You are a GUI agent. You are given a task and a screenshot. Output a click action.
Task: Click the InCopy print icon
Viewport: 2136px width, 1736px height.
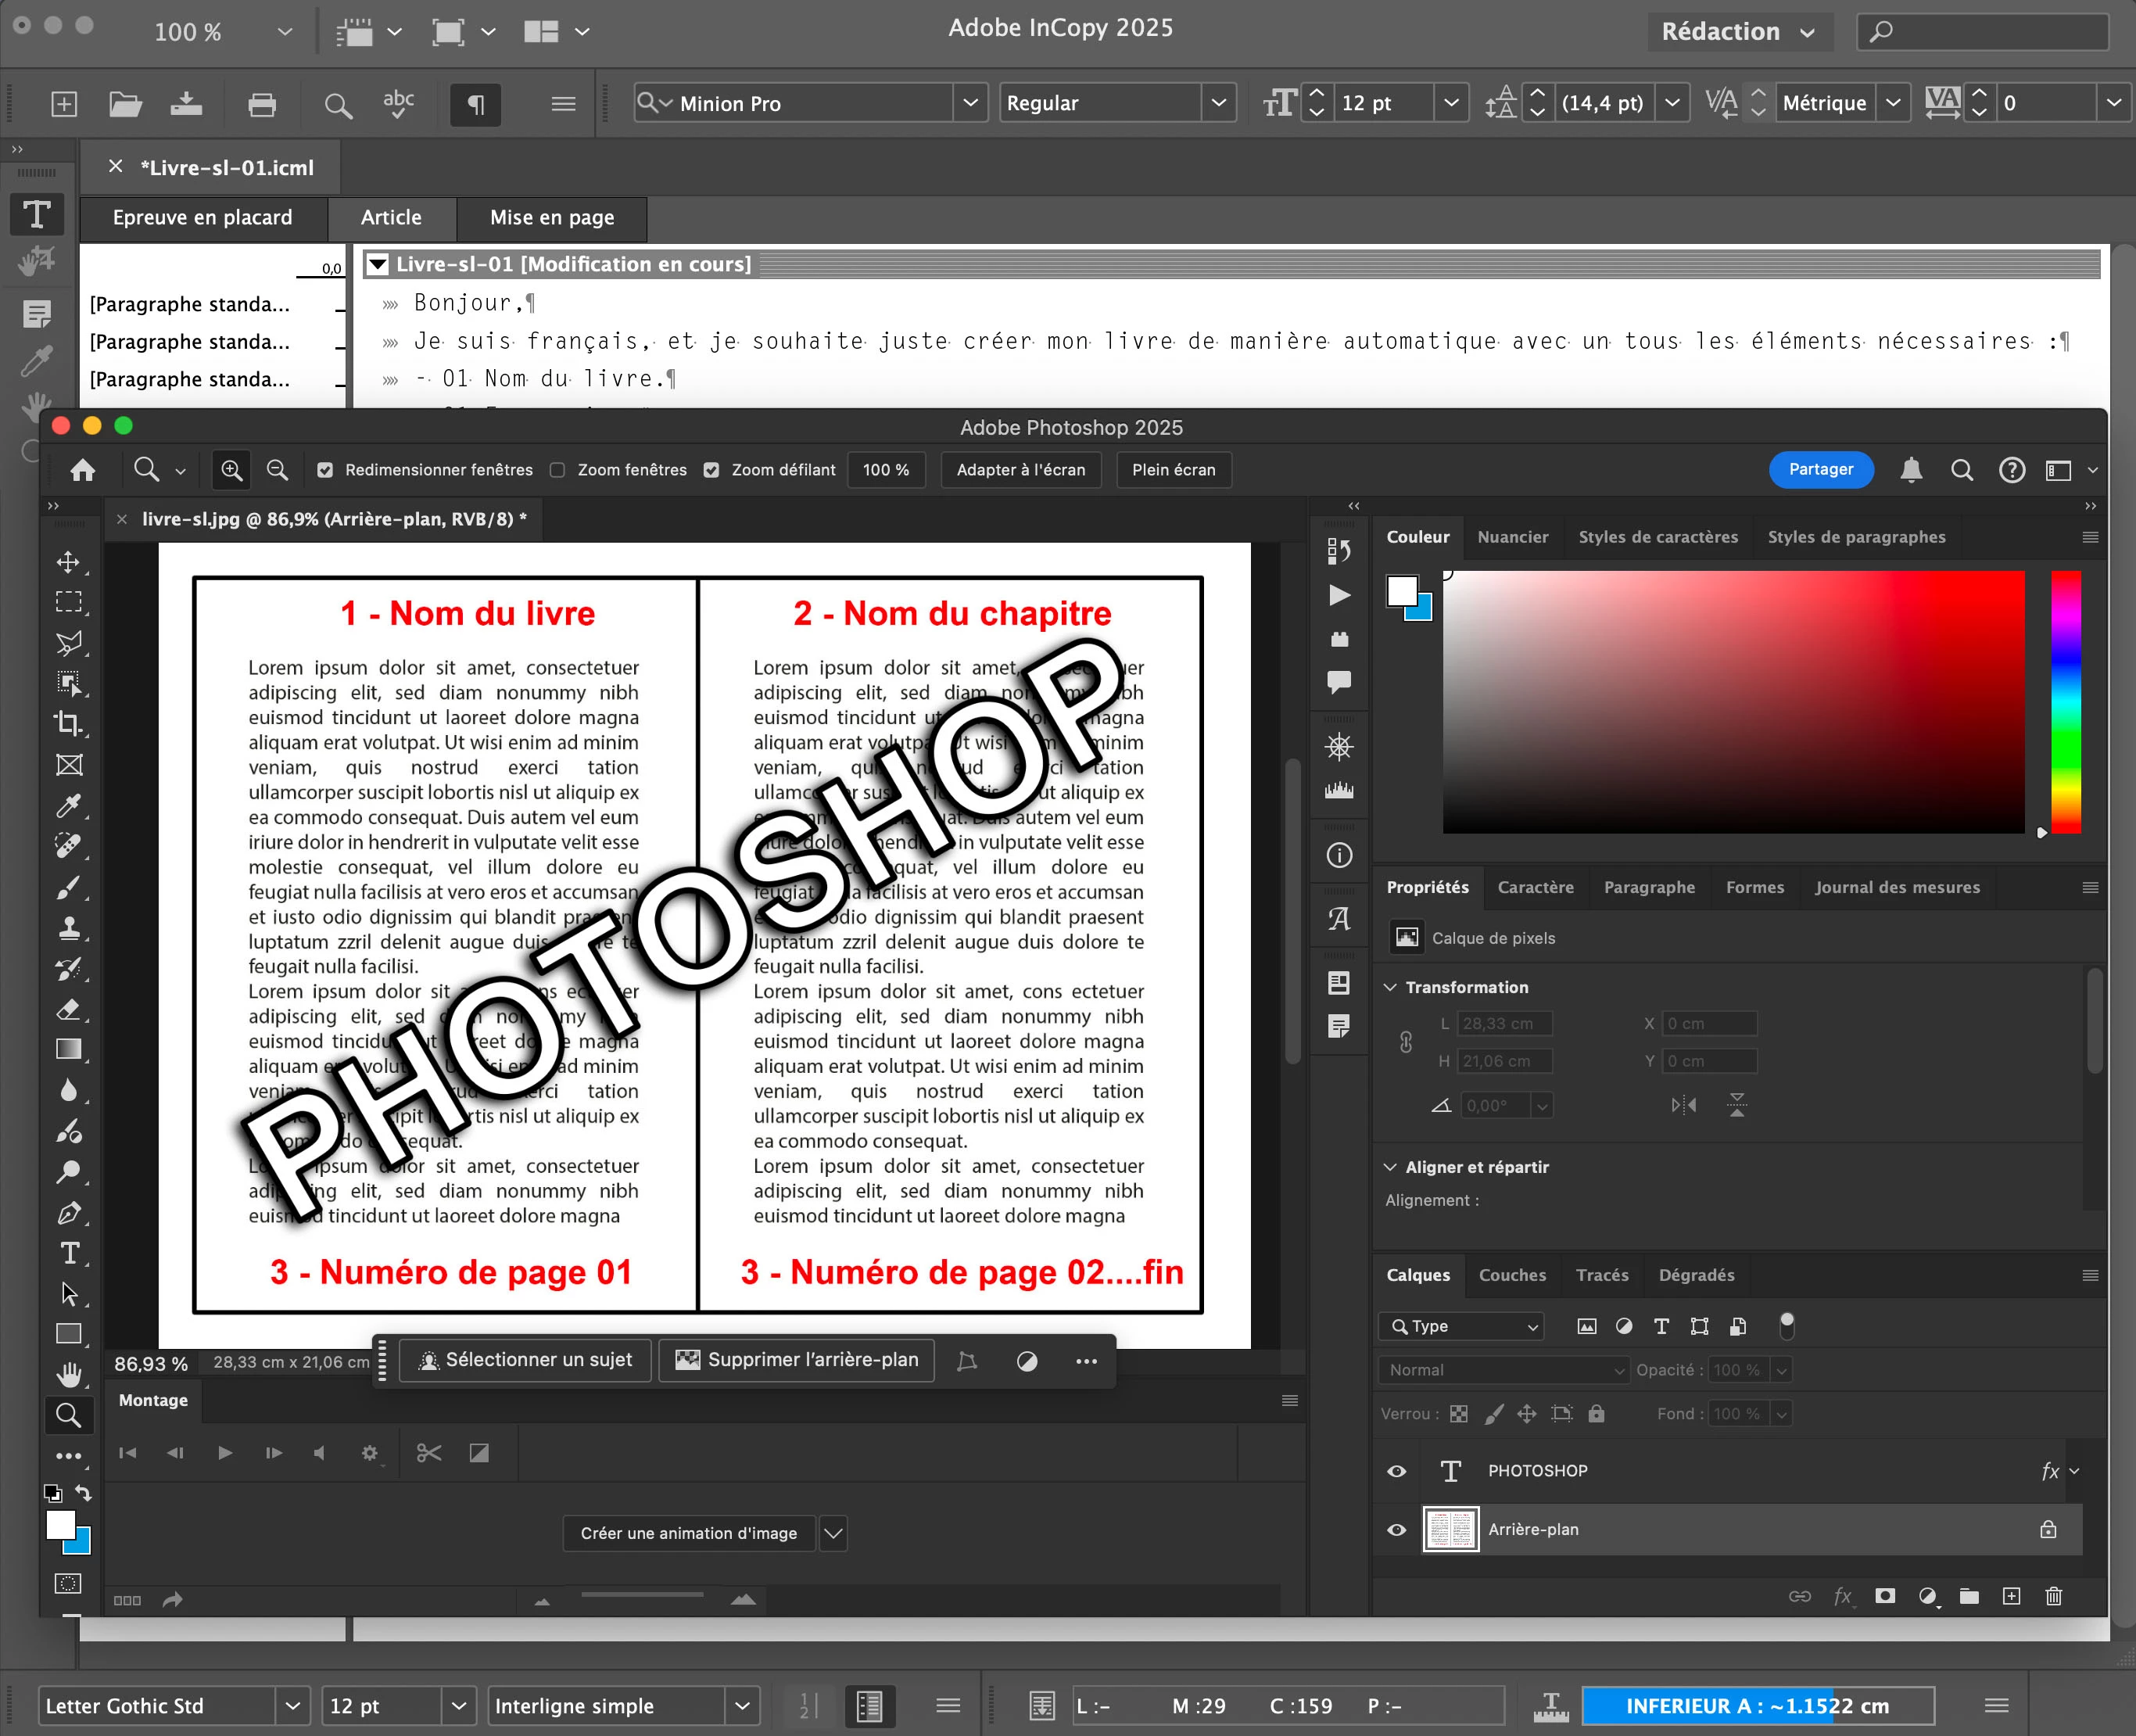[262, 104]
